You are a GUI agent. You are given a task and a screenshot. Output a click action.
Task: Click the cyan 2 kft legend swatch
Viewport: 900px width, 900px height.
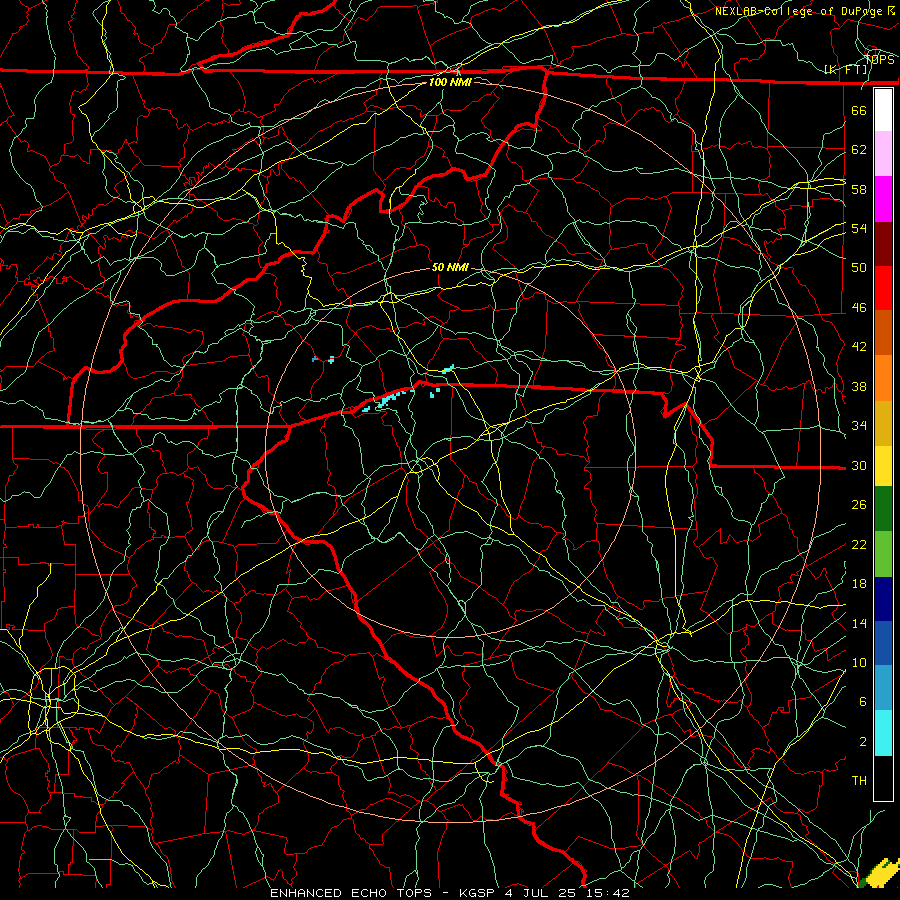[883, 733]
